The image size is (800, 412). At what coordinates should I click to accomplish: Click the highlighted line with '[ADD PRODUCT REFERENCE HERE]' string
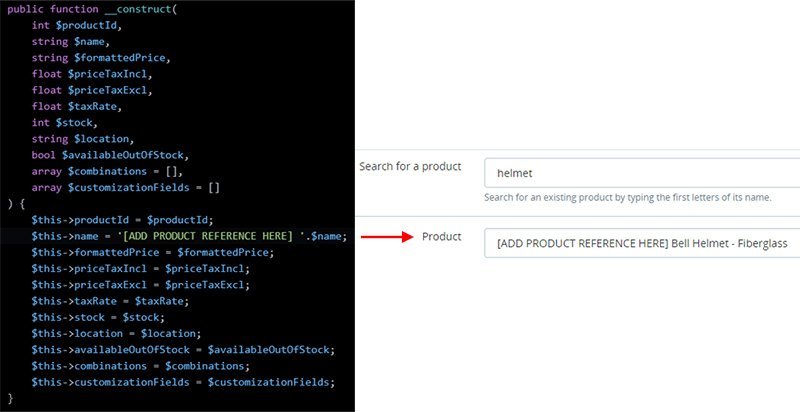189,237
